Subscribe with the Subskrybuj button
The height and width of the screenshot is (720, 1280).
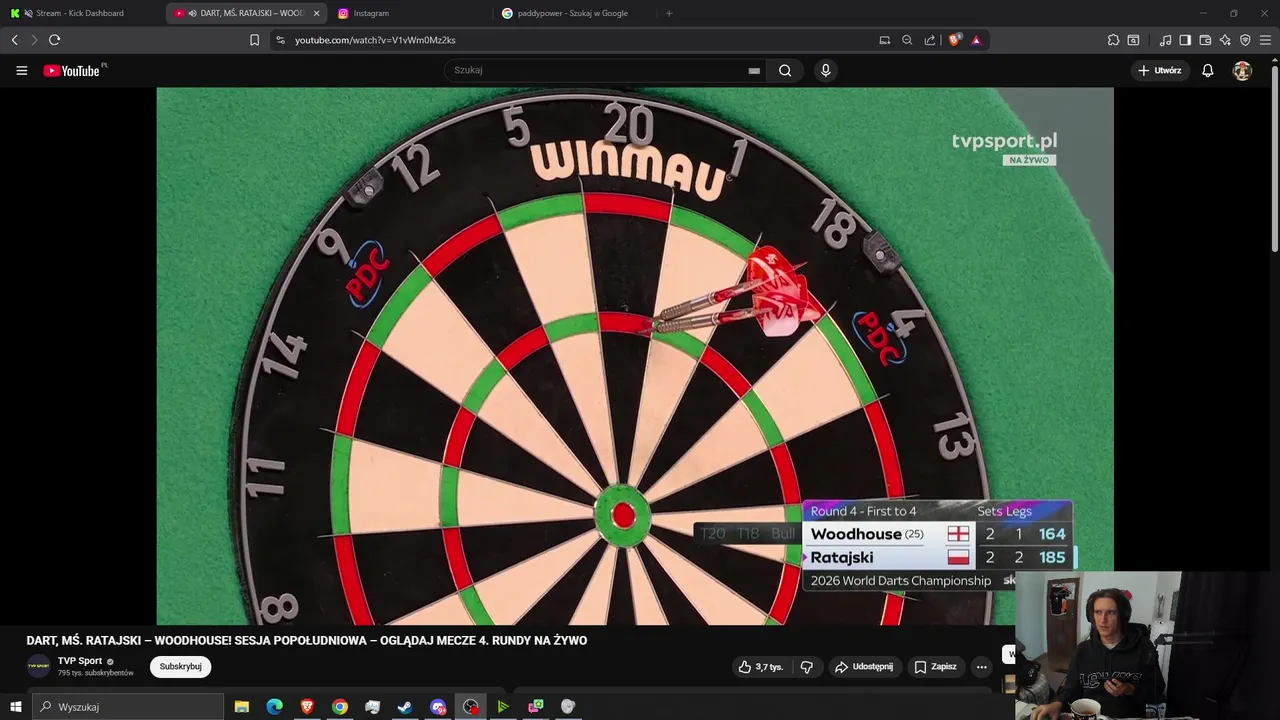point(181,667)
